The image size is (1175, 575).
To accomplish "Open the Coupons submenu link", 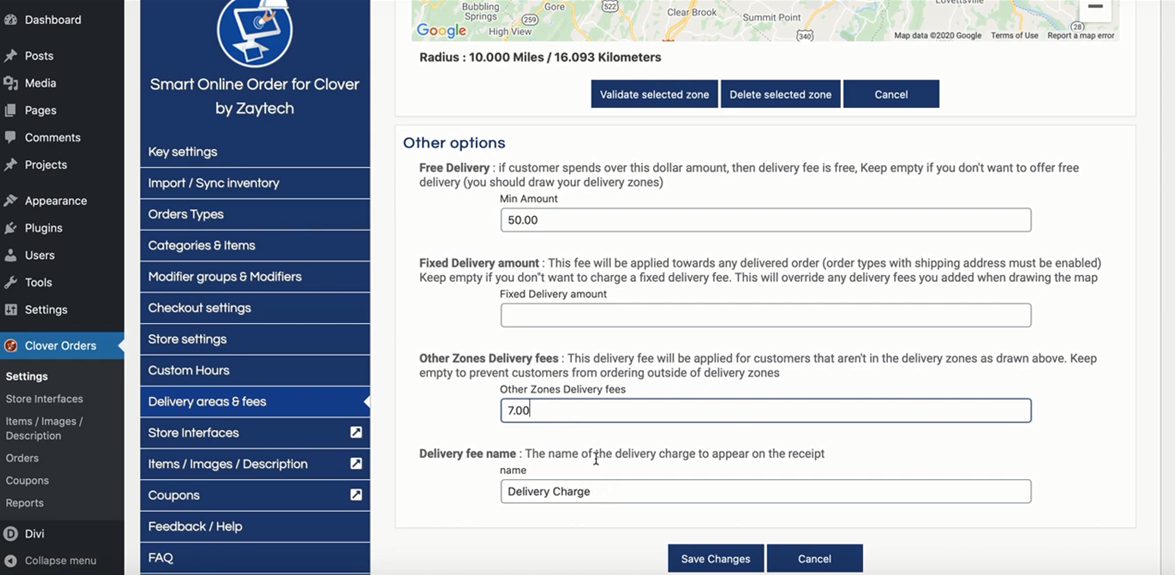I will pyautogui.click(x=27, y=481).
